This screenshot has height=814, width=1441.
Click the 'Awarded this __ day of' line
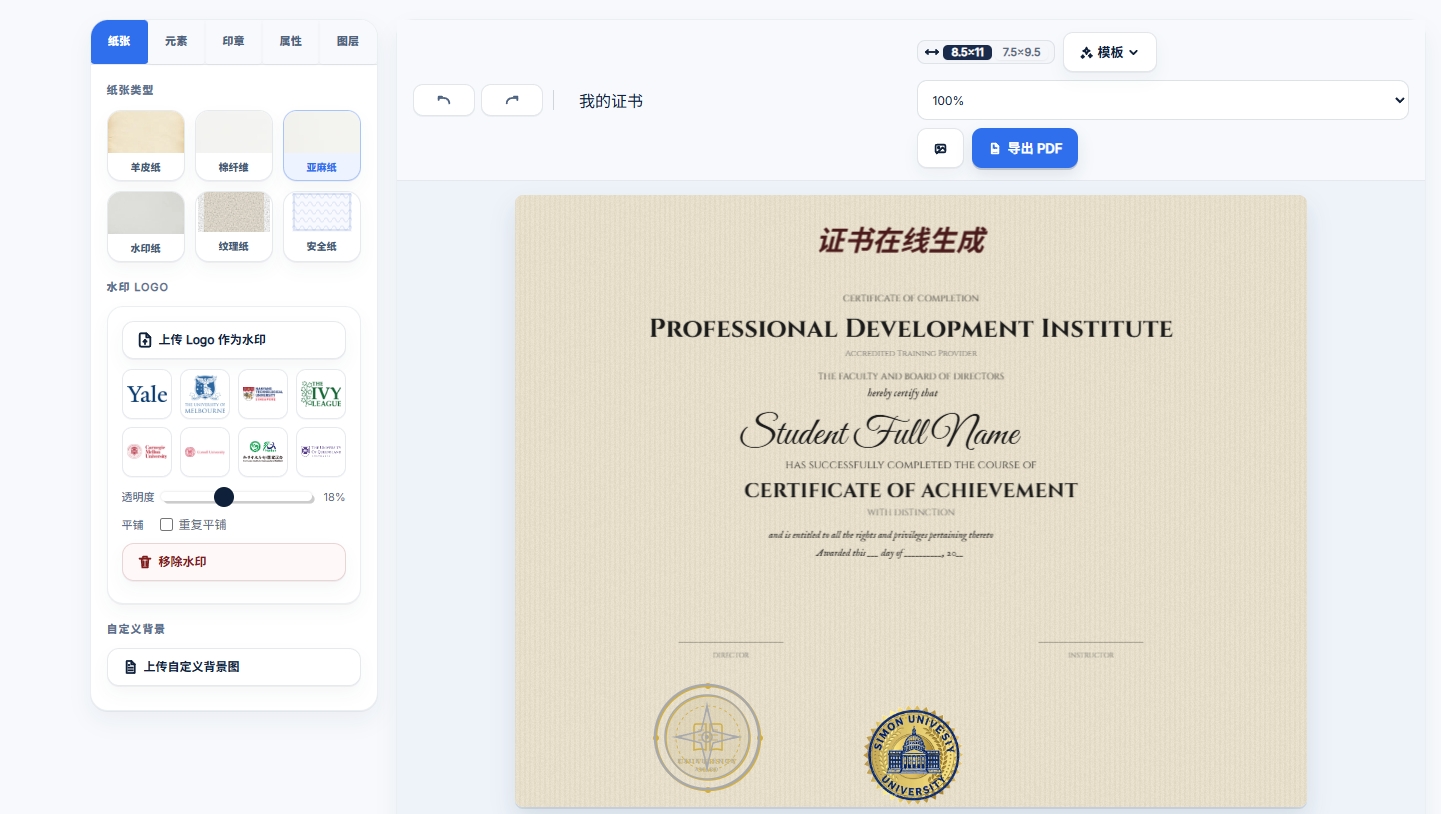point(889,553)
